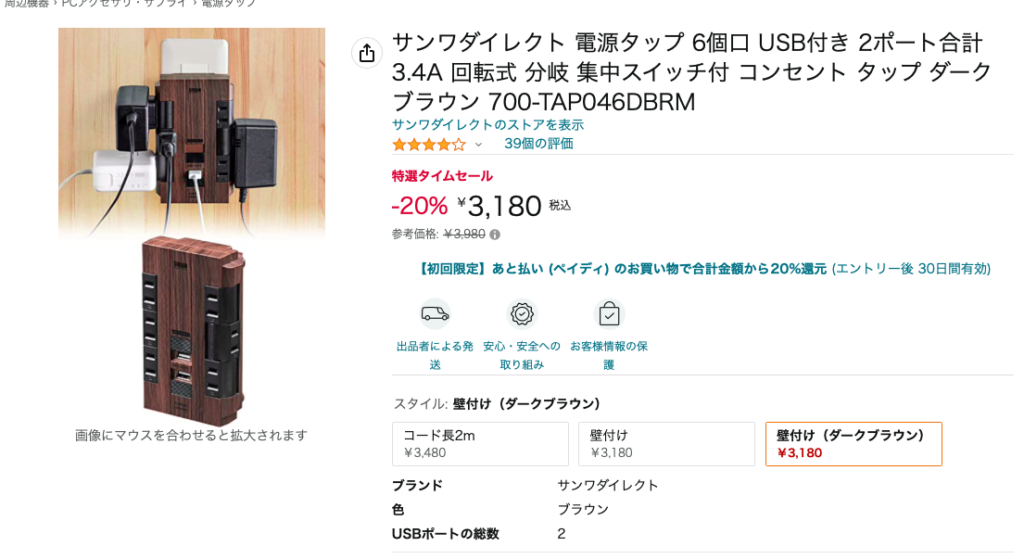Click the info icon next to reference price
The width and height of the screenshot is (1024, 559).
tap(495, 234)
